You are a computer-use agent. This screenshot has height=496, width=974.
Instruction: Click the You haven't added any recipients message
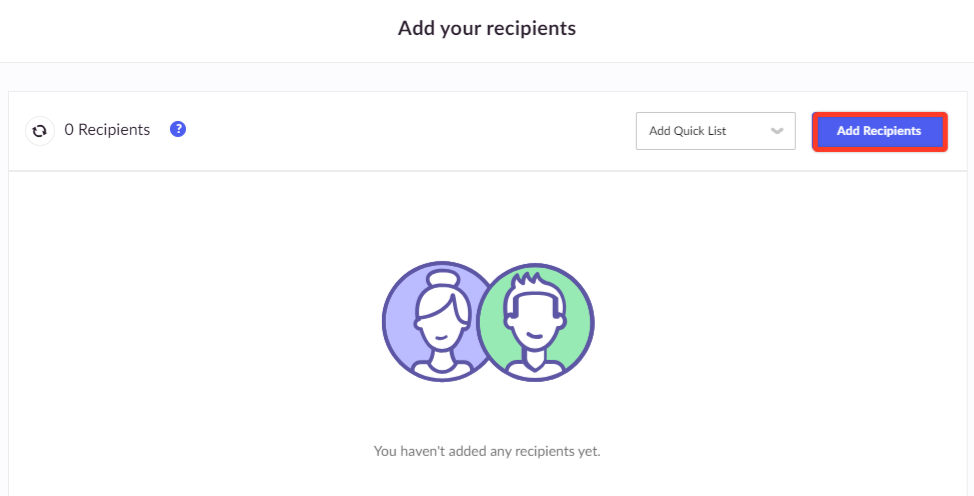[x=487, y=451]
